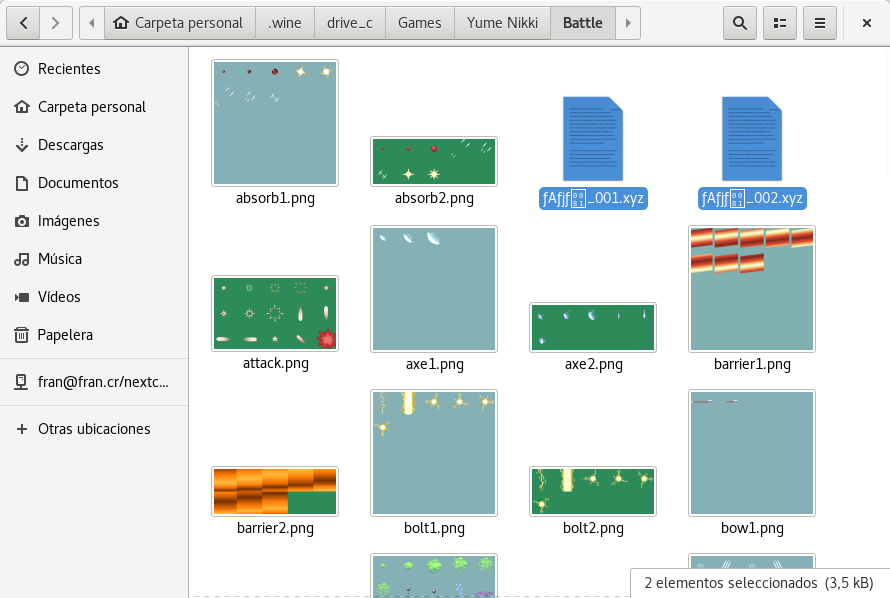
Task: Click the Papelera trash can icon
Action: [22, 335]
